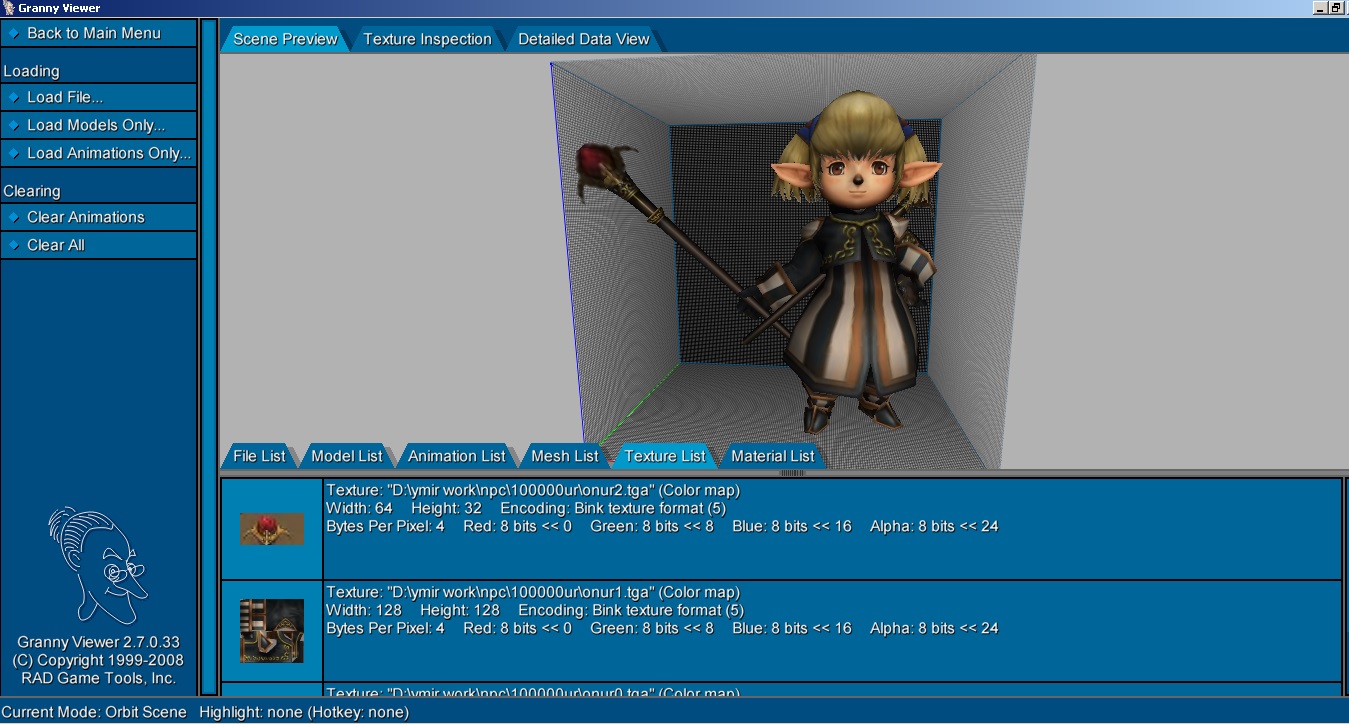Click the Load Models Only button
This screenshot has width=1349, height=724.
(98, 125)
